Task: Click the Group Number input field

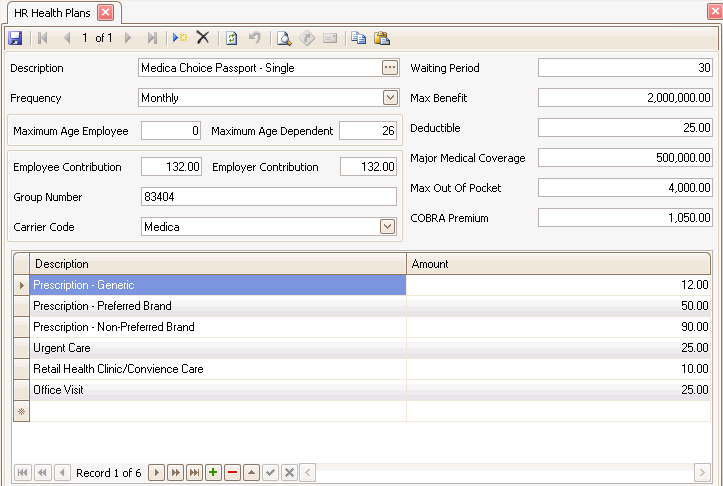Action: point(268,197)
